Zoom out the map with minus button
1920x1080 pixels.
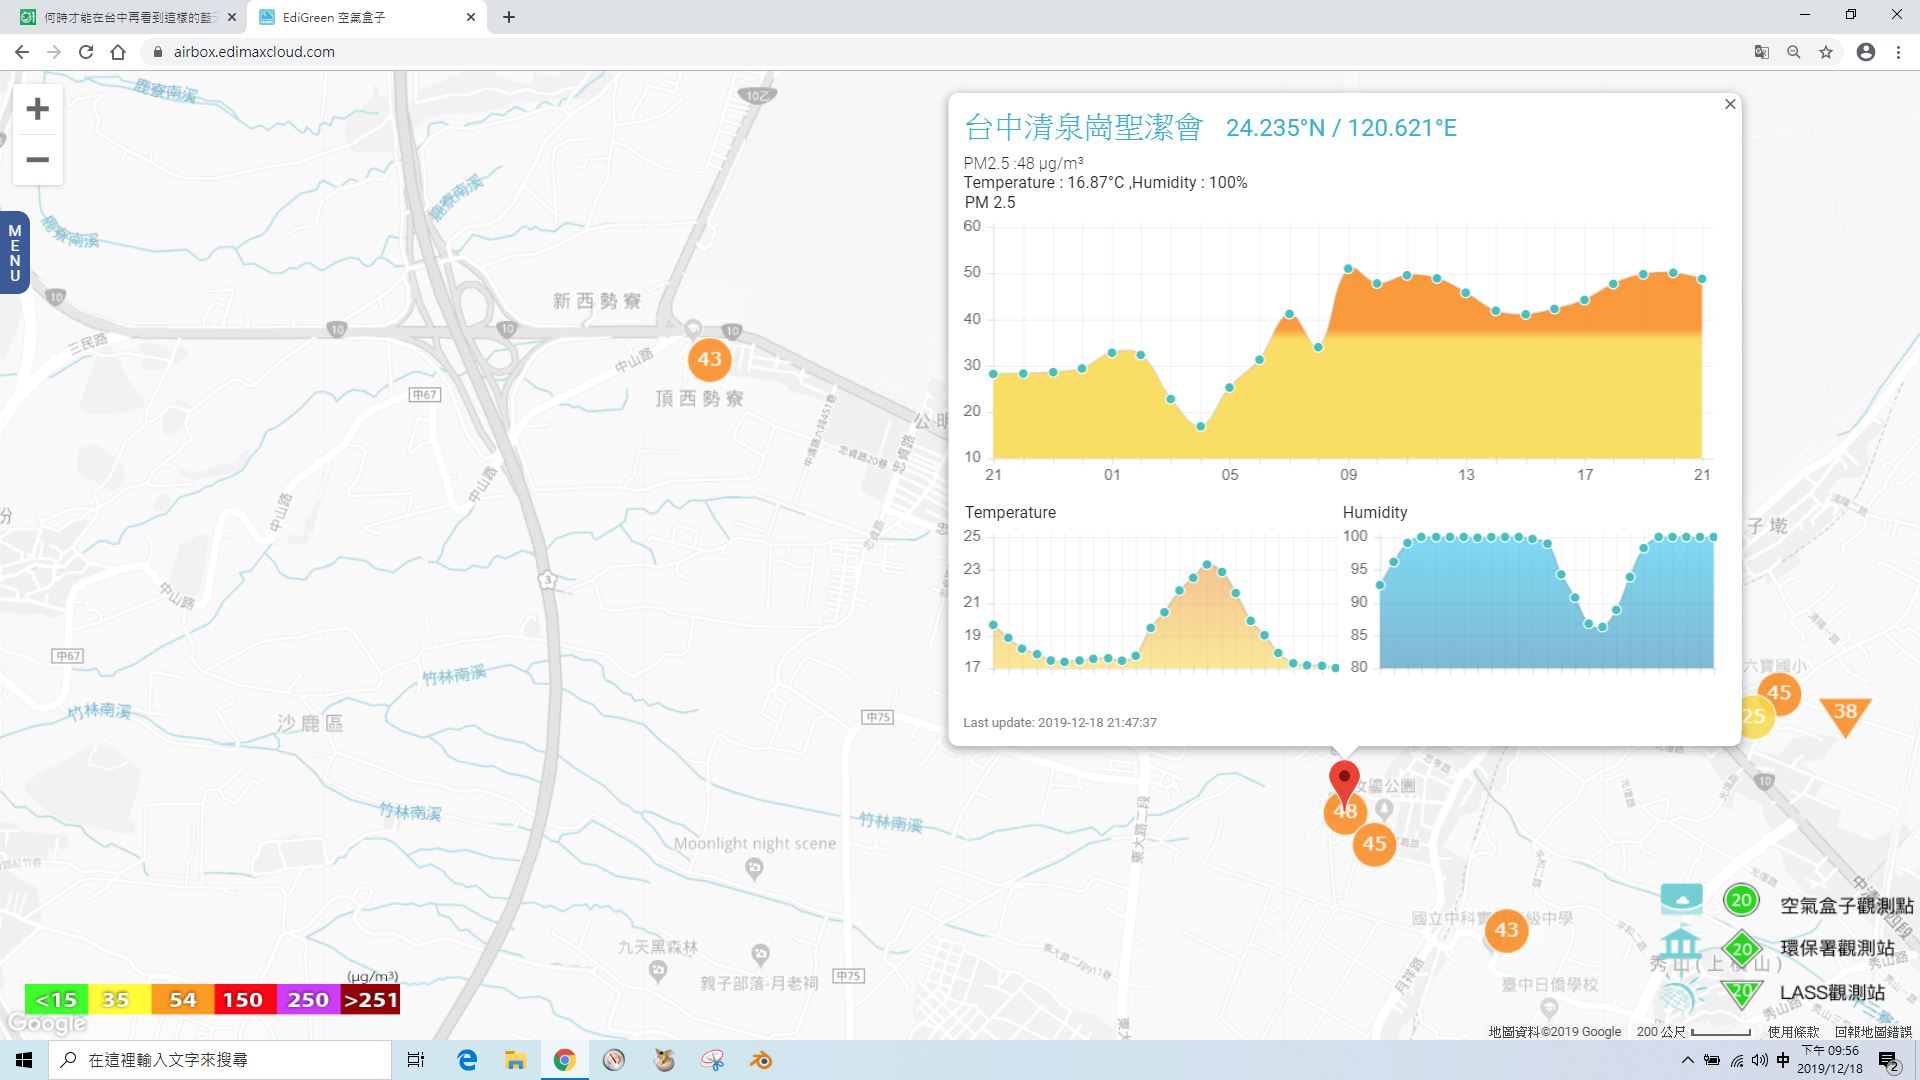click(x=37, y=159)
